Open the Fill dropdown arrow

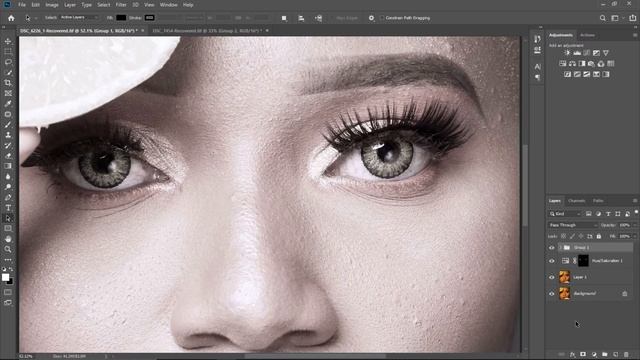[x=634, y=236]
